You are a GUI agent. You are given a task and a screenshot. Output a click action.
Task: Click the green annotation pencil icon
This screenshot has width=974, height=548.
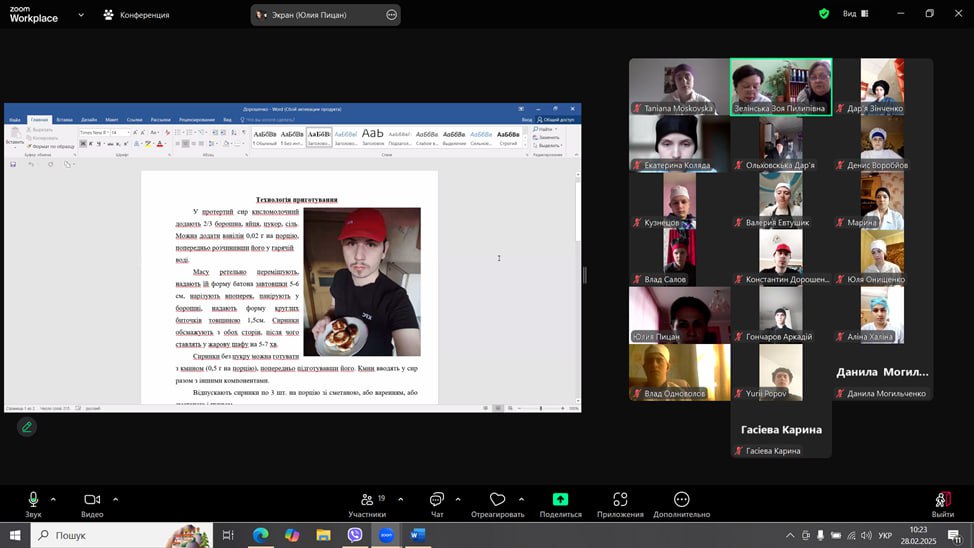pos(27,427)
